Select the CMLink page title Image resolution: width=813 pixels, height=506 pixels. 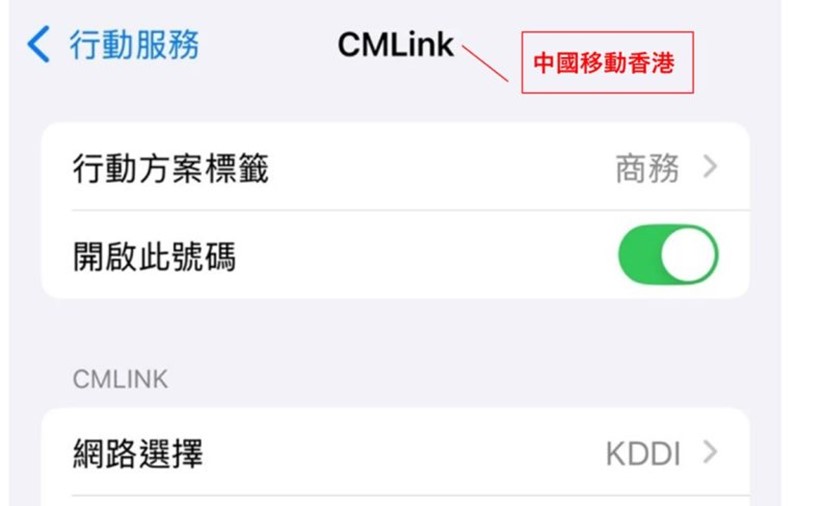(x=396, y=45)
